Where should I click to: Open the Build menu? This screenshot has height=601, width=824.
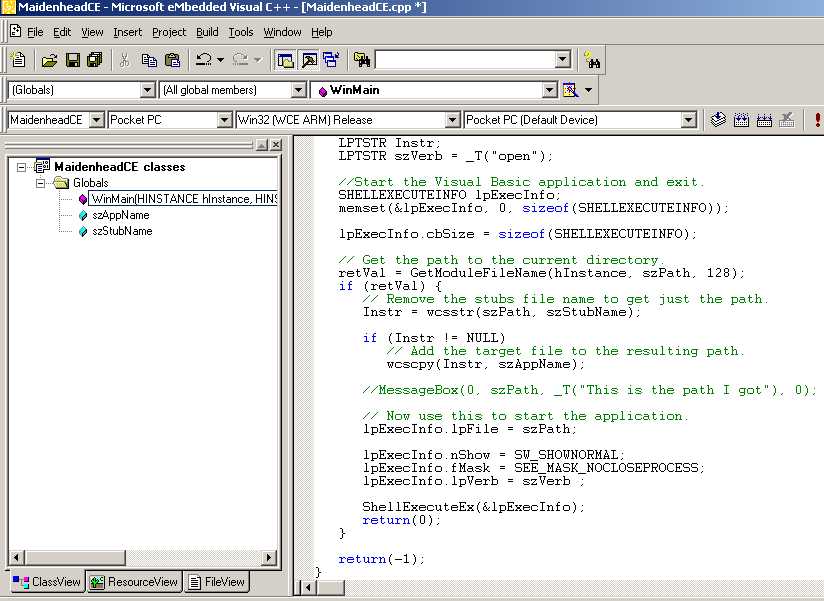point(207,32)
